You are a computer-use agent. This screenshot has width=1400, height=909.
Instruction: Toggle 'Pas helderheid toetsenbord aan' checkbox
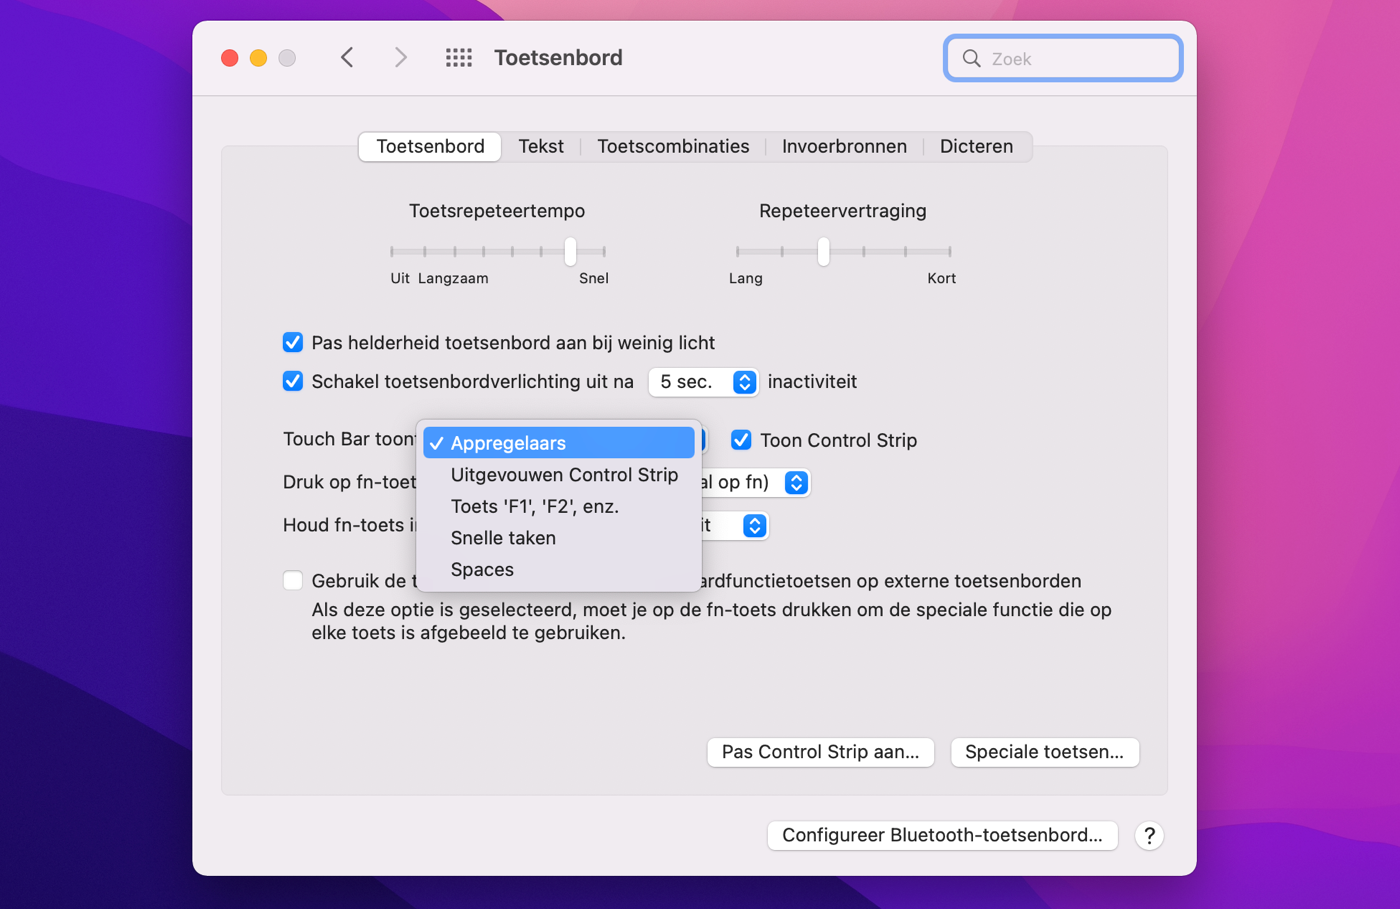(292, 342)
